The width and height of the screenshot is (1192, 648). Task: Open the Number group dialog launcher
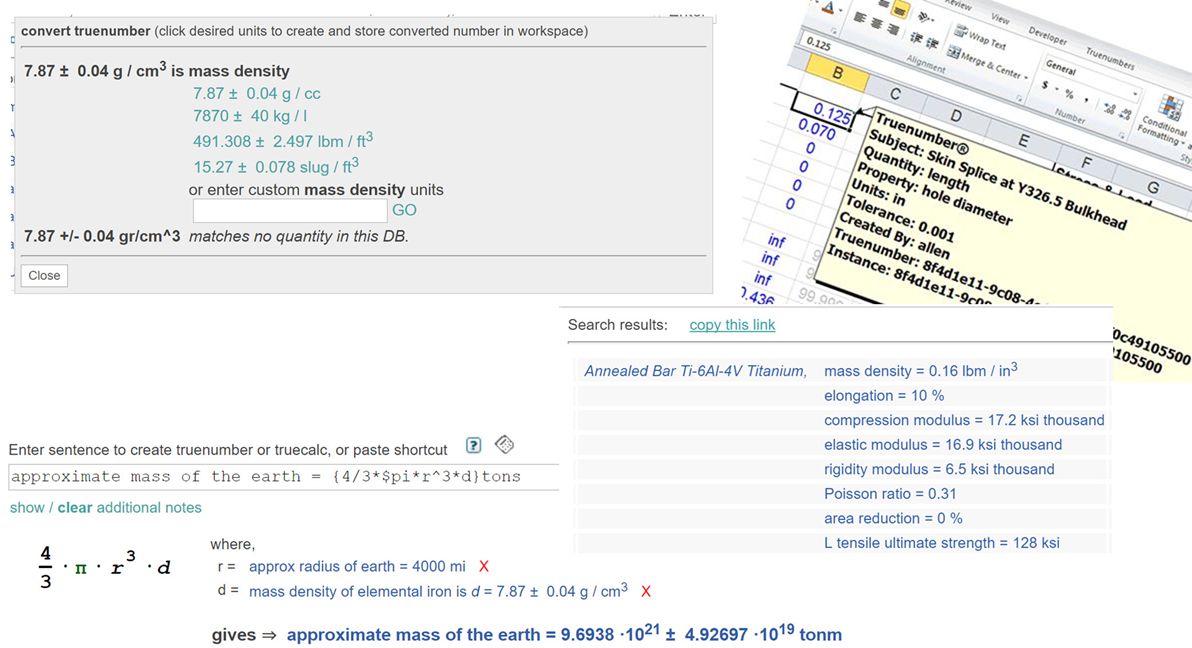1122,135
